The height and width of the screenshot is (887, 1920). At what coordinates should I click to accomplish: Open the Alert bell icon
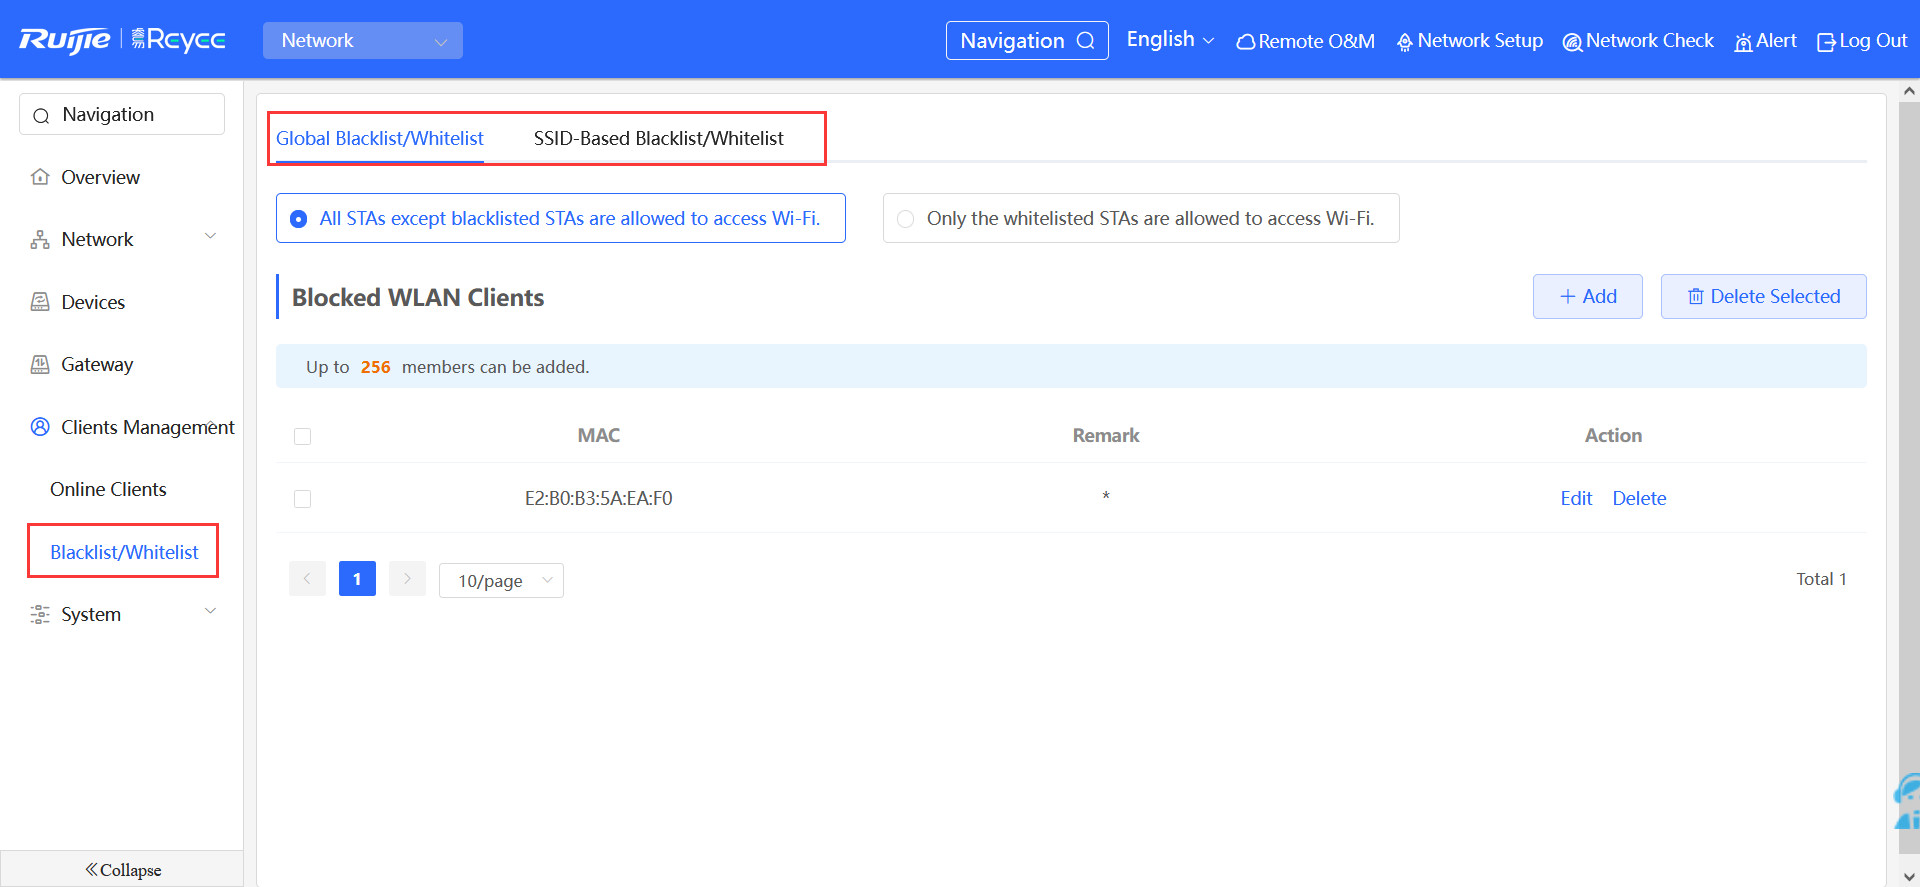(1743, 42)
